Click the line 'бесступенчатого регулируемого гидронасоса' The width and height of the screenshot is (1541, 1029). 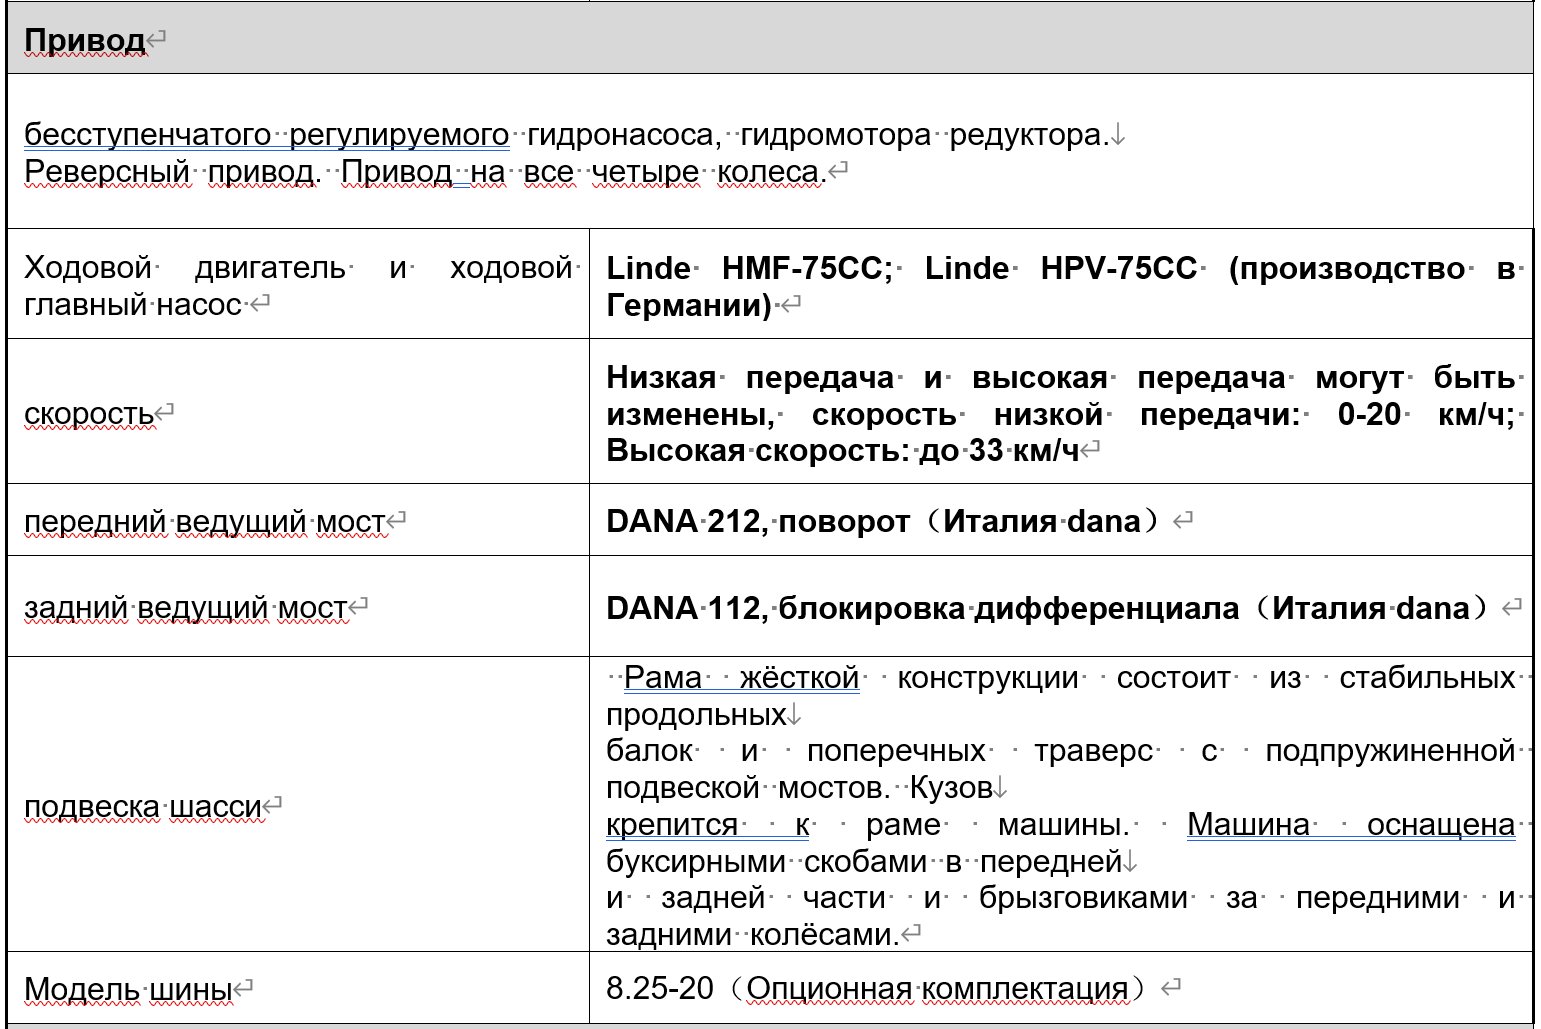[372, 134]
